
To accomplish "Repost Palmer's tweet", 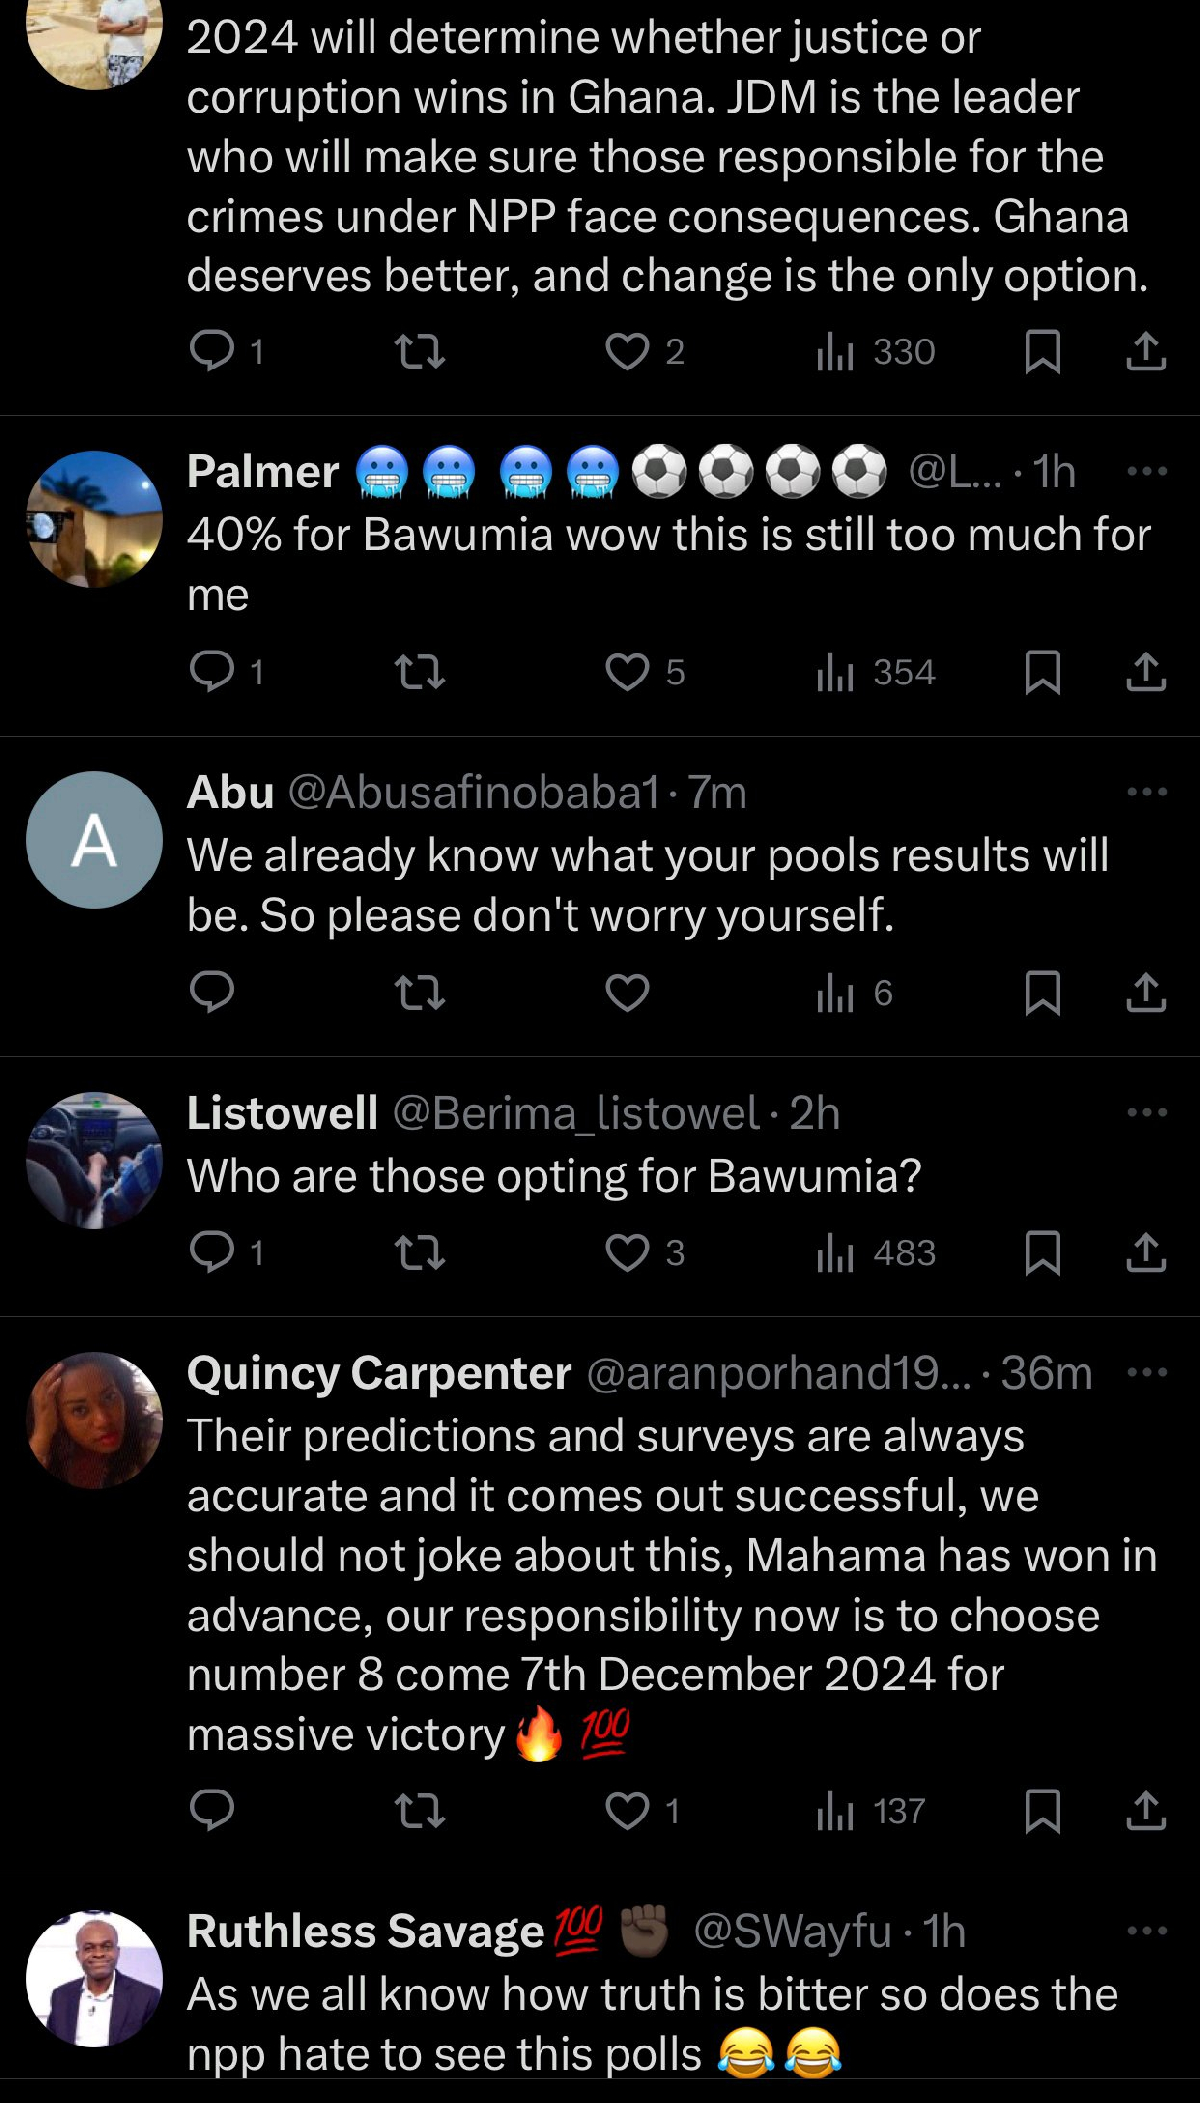I will click(420, 672).
